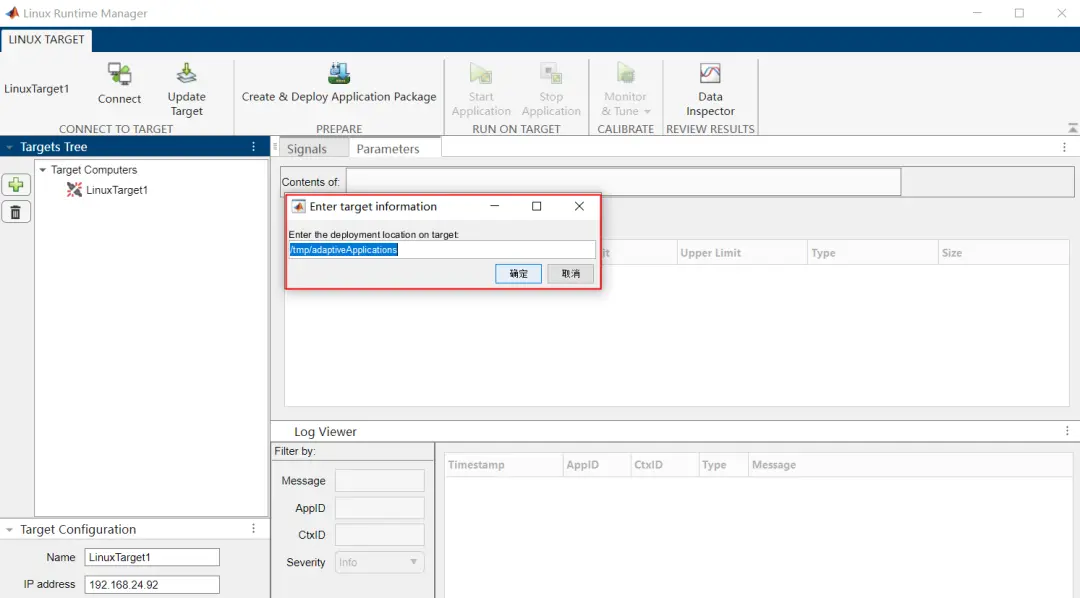
Task: Open Target Configuration panel options menu
Action: click(x=253, y=528)
